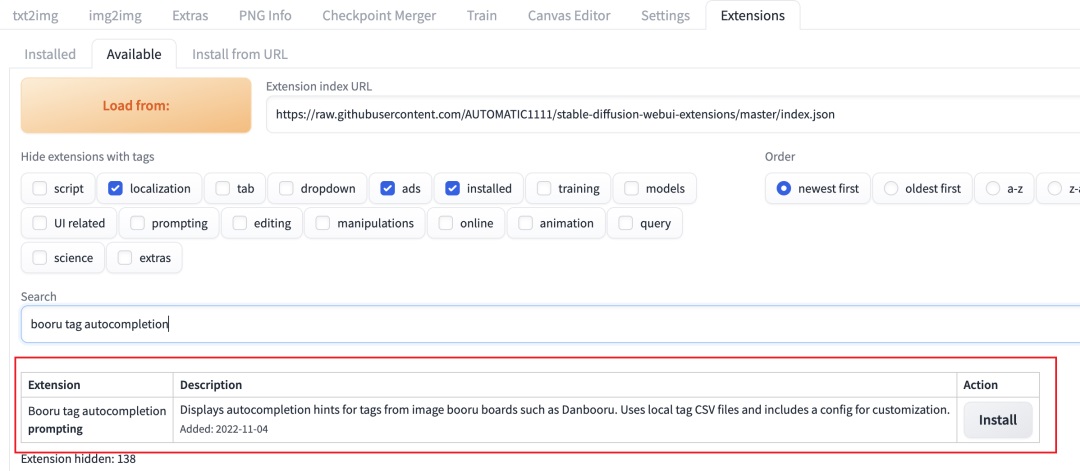This screenshot has width=1080, height=471.
Task: Go to the Checkpoint Merger tab
Action: pyautogui.click(x=379, y=16)
